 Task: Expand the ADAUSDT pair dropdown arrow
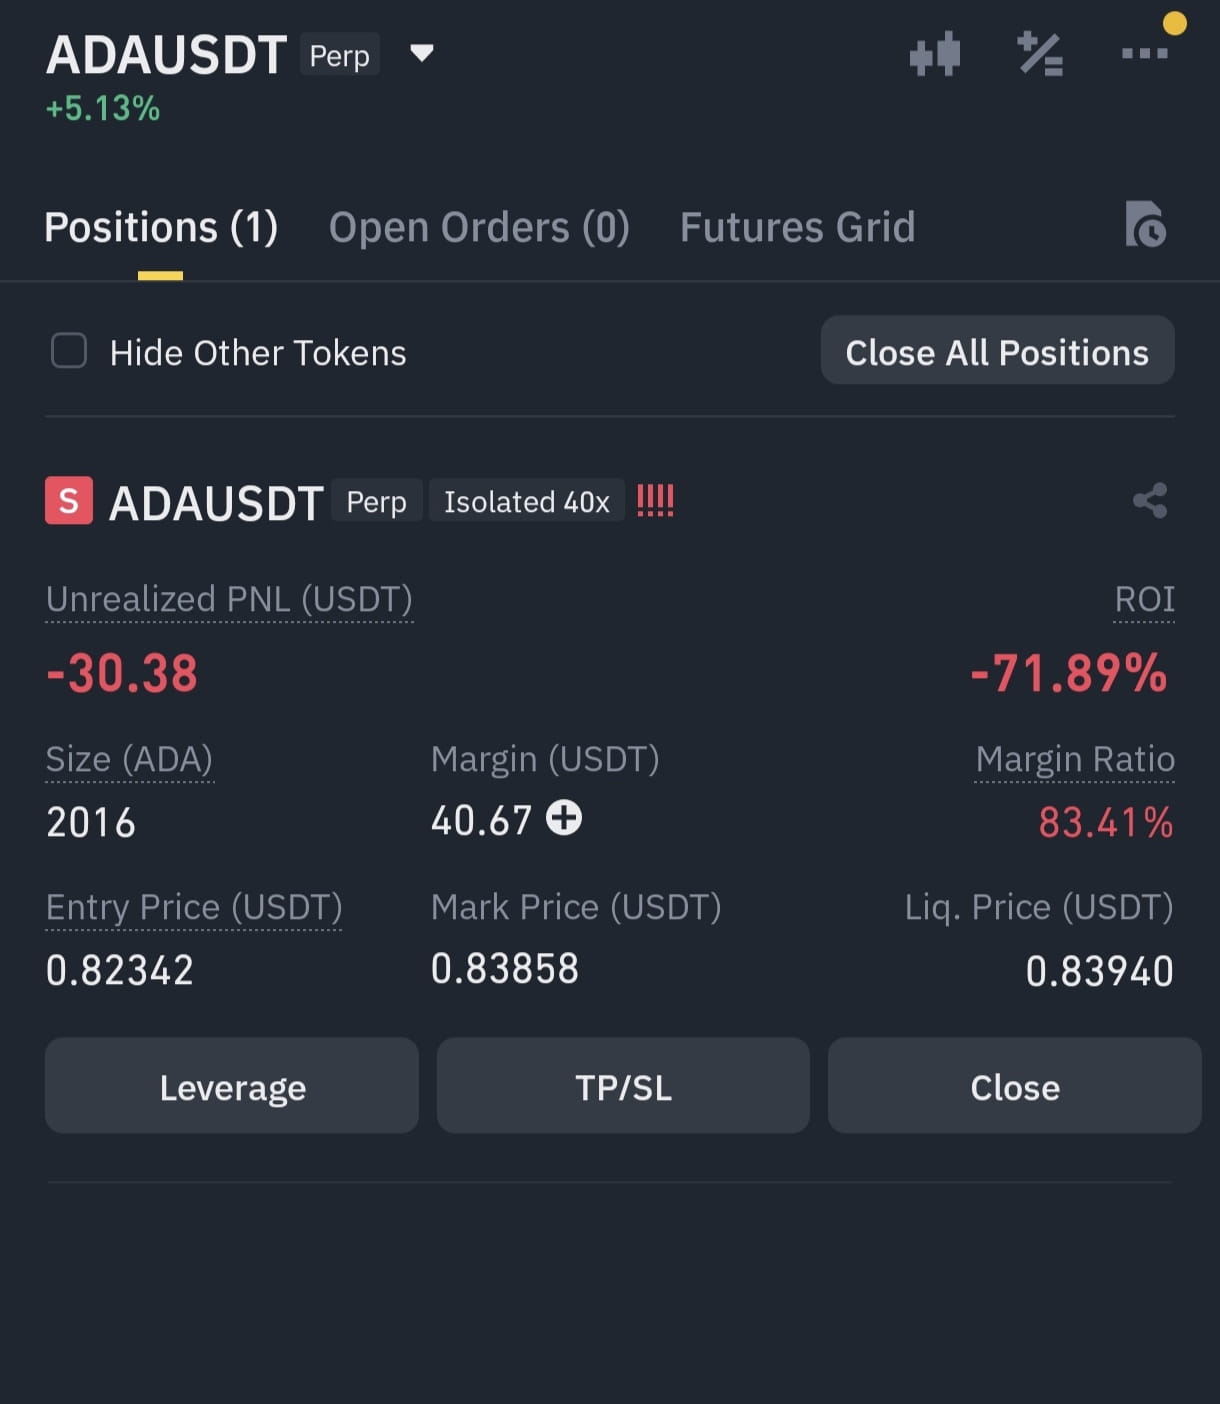pos(422,53)
